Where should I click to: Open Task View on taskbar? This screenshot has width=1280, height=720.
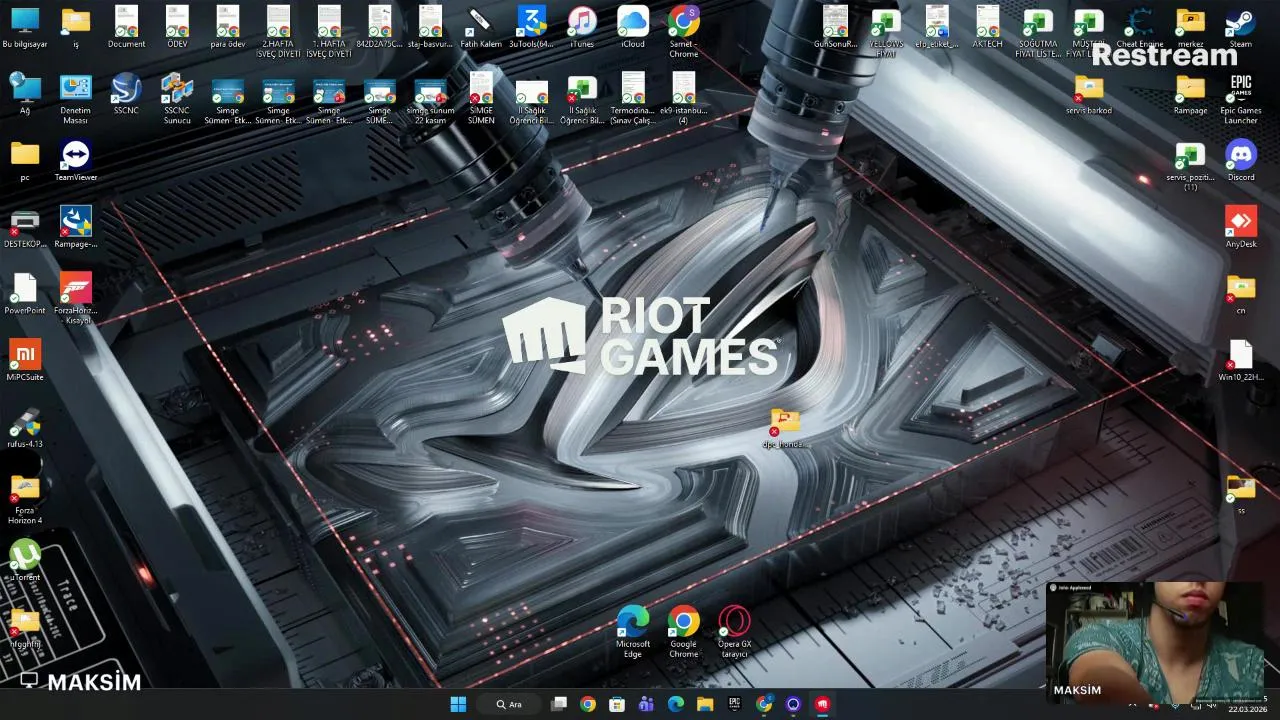point(559,704)
